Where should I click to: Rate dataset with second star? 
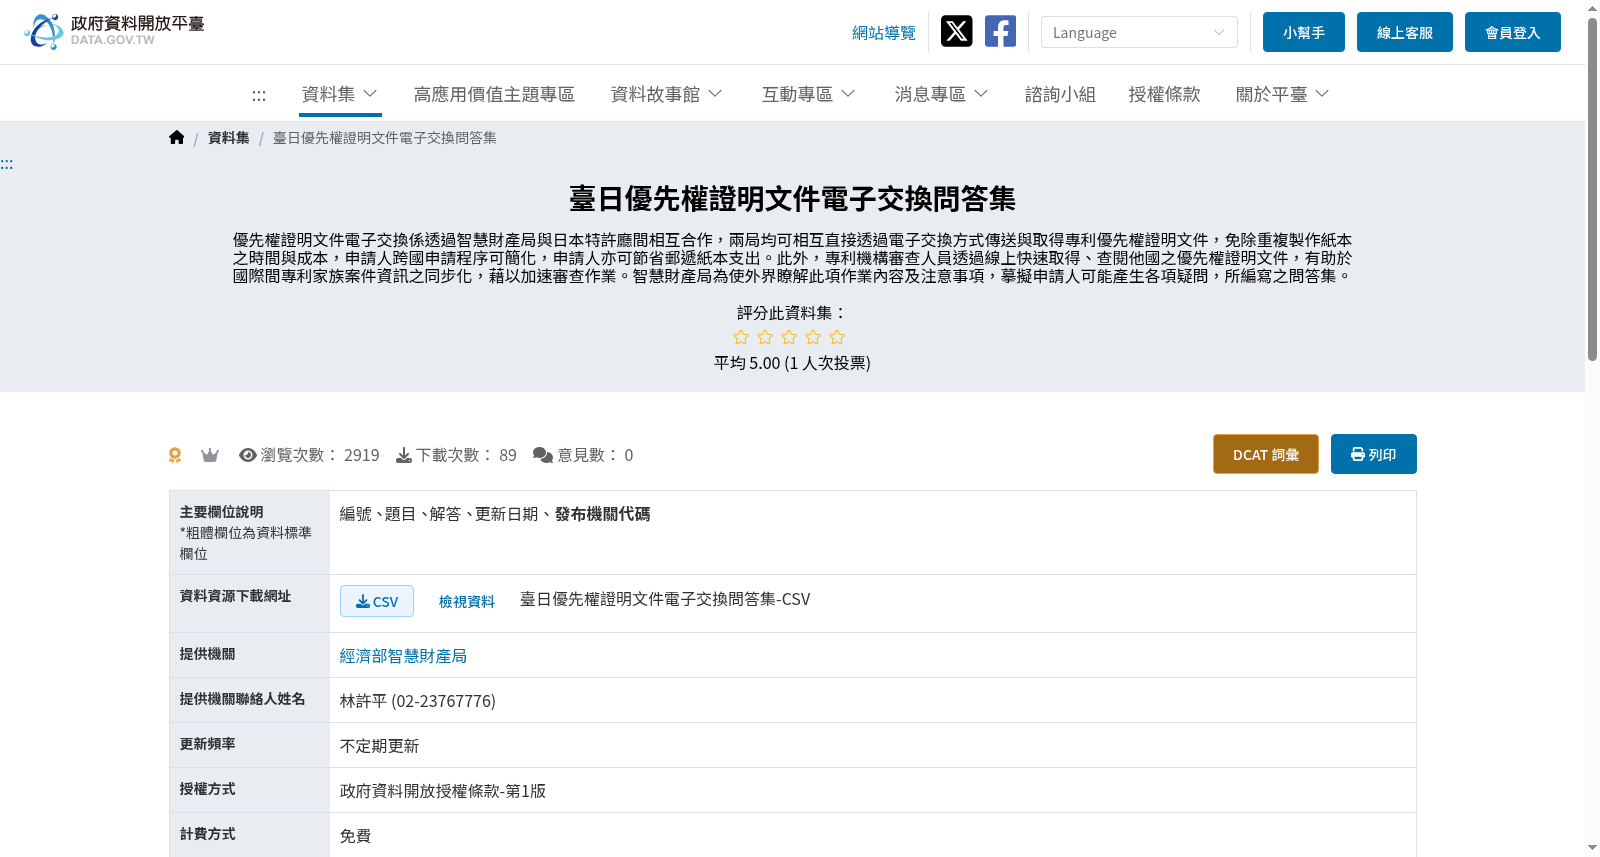(x=765, y=338)
